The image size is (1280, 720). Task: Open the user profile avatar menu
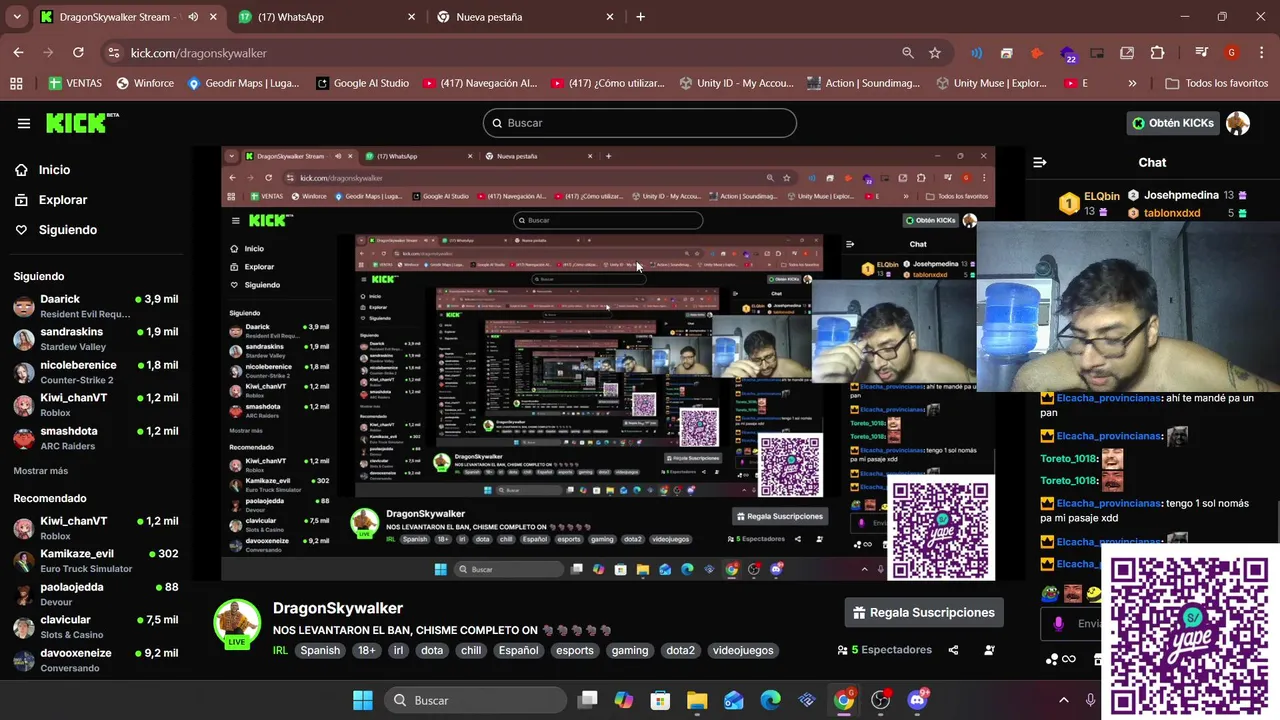1238,123
